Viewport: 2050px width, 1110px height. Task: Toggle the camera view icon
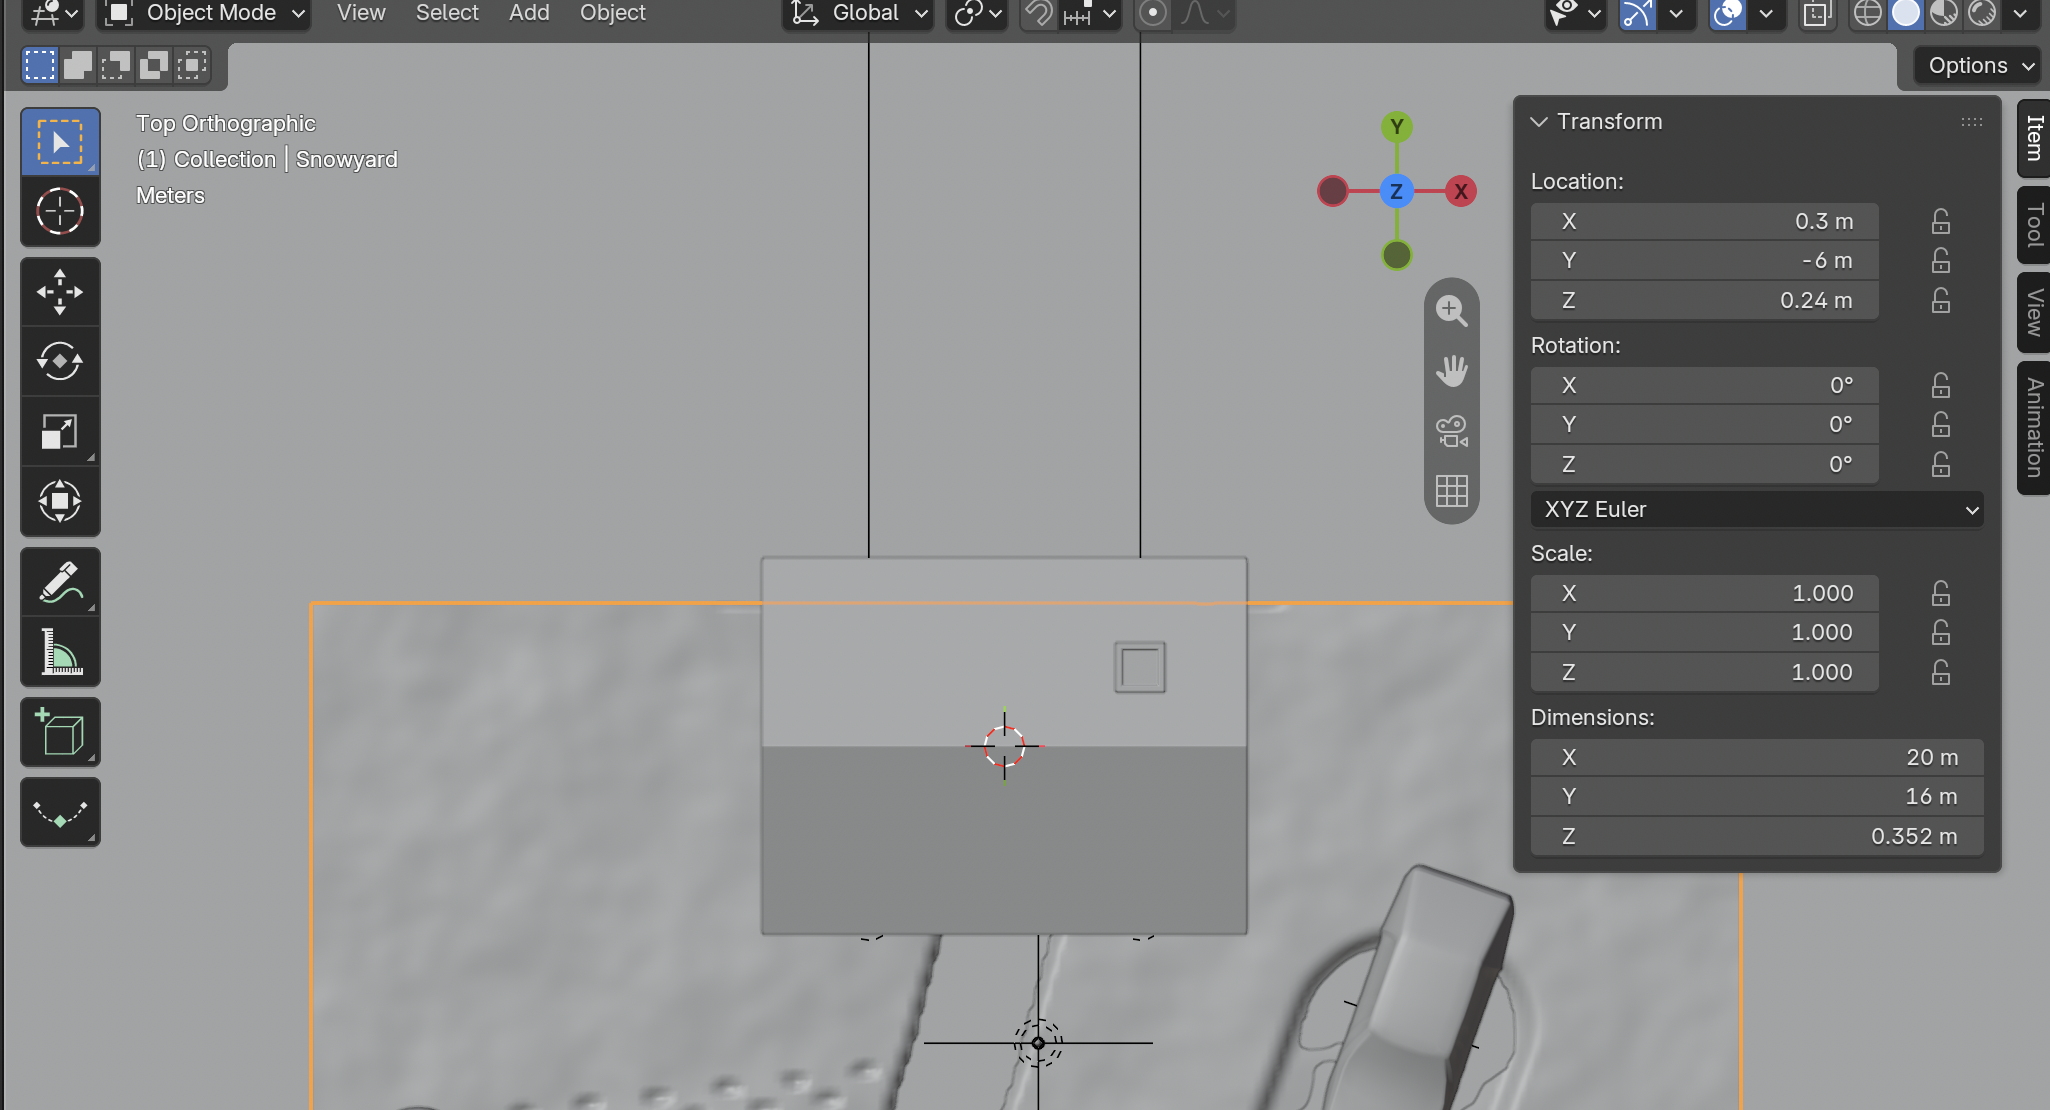[1452, 431]
